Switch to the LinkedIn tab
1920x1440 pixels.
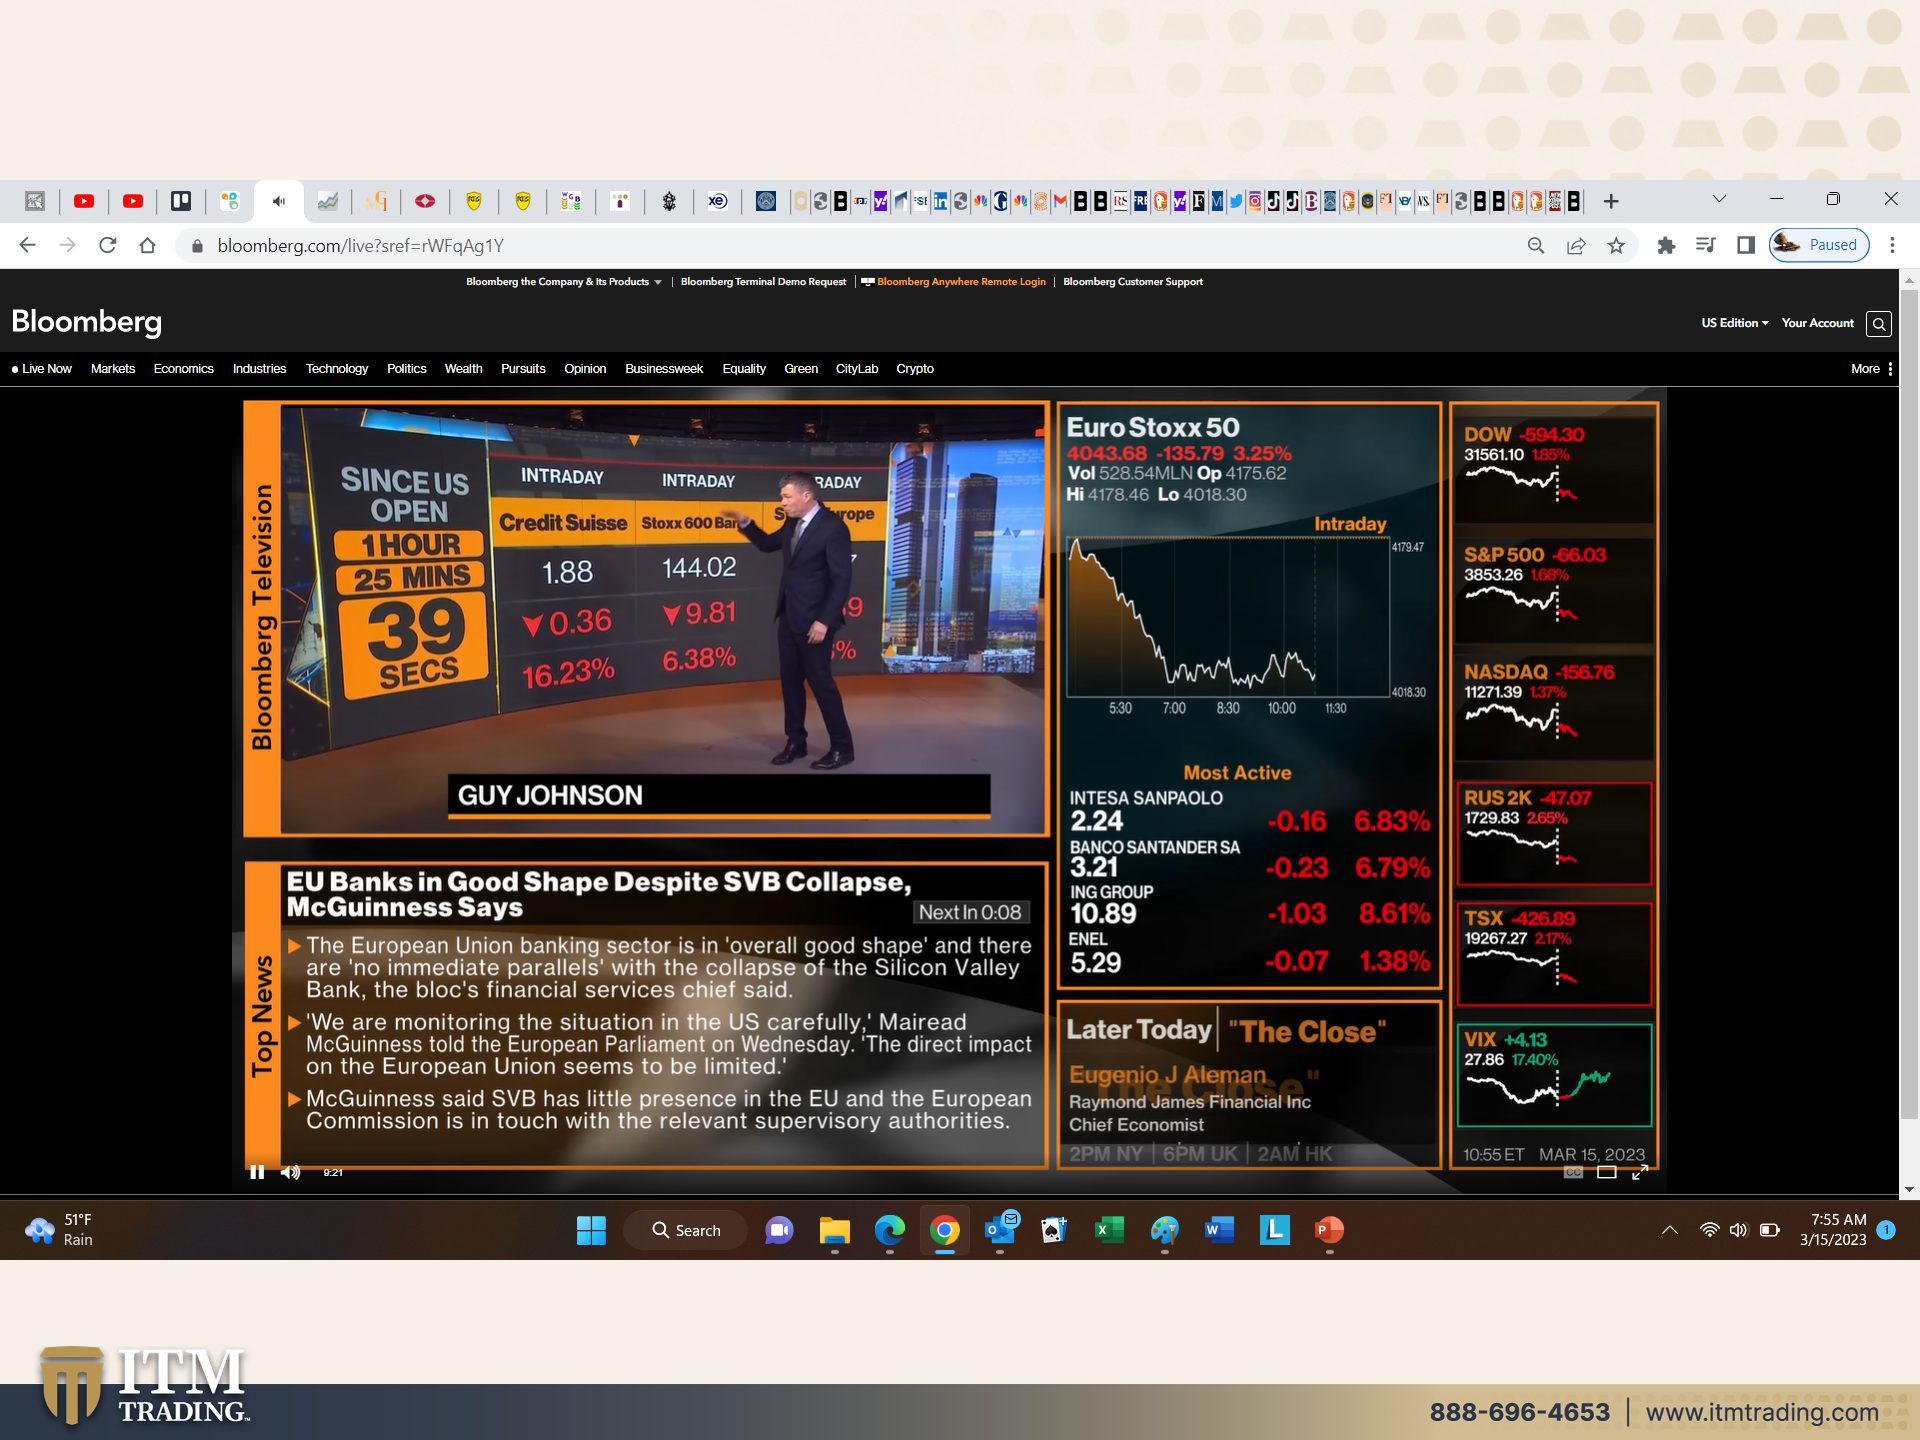[940, 201]
